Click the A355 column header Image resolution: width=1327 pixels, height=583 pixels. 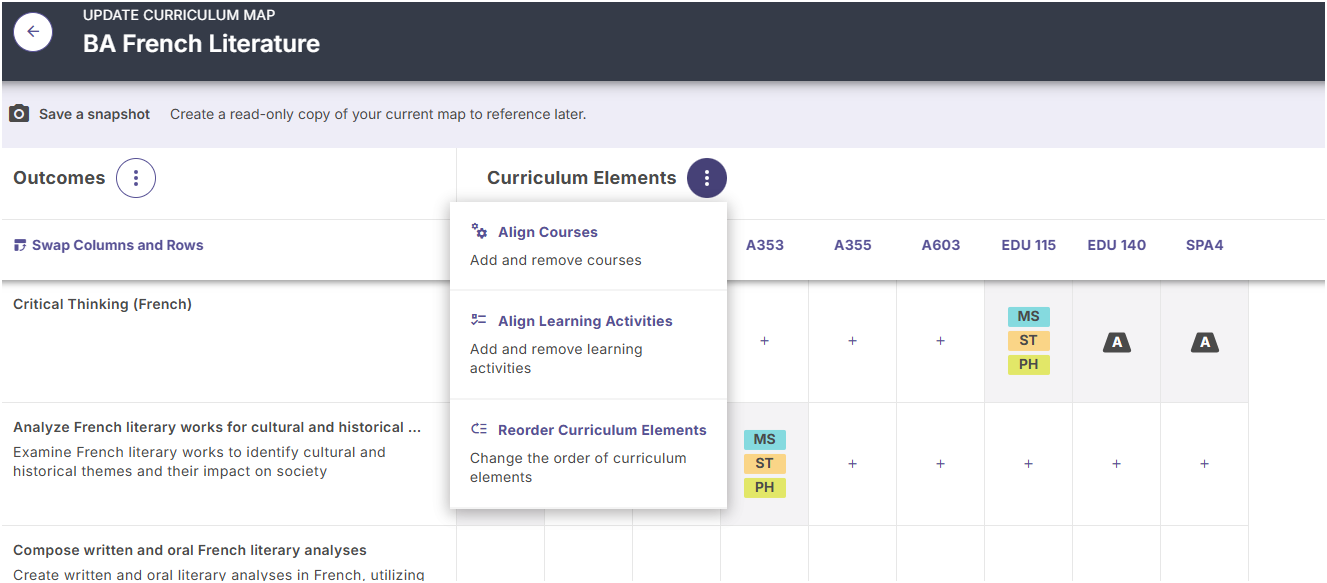coord(853,245)
